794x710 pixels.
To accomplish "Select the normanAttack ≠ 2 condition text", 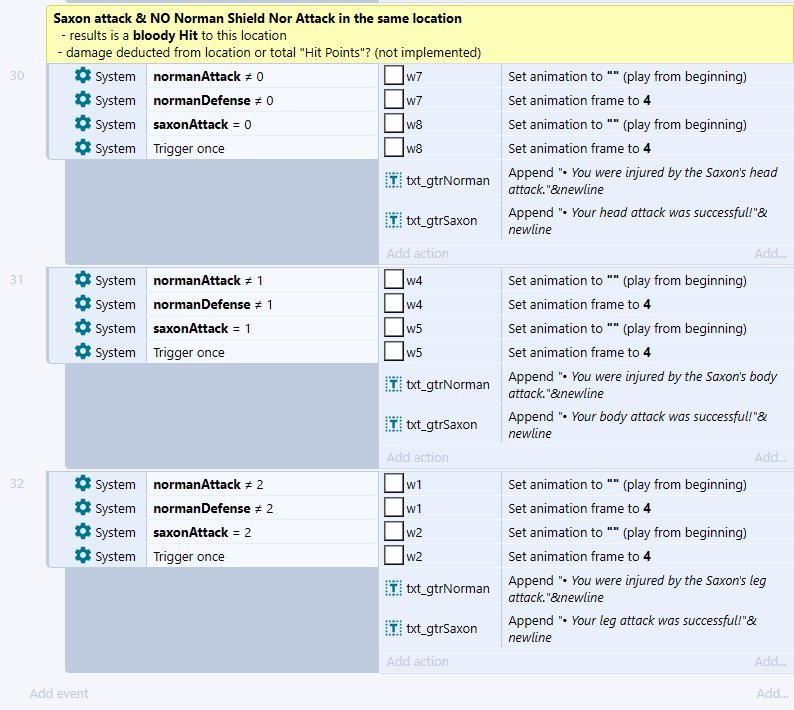I will coord(208,485).
